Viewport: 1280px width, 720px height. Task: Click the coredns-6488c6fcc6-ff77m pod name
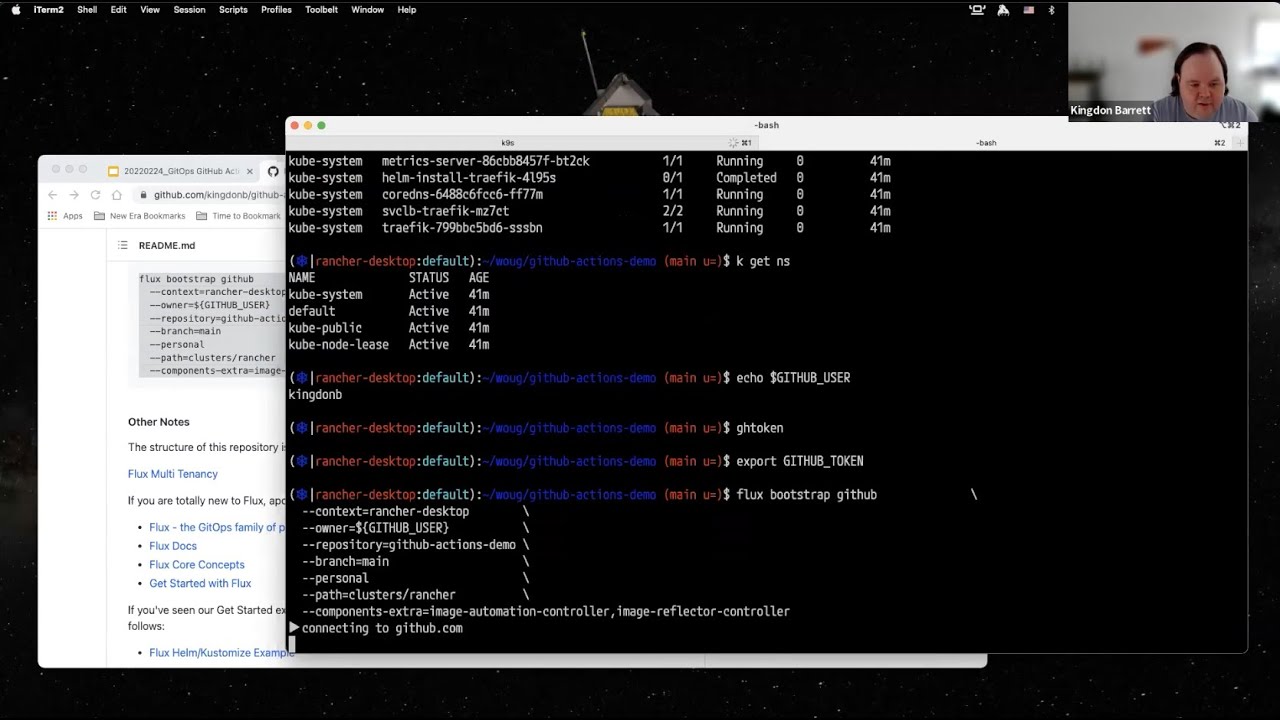click(x=462, y=195)
